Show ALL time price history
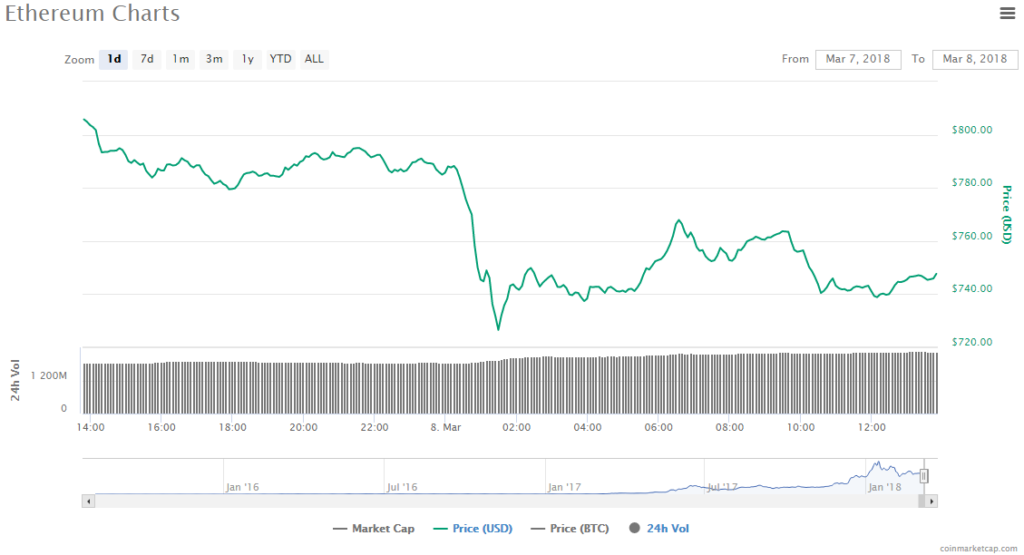 pos(314,59)
